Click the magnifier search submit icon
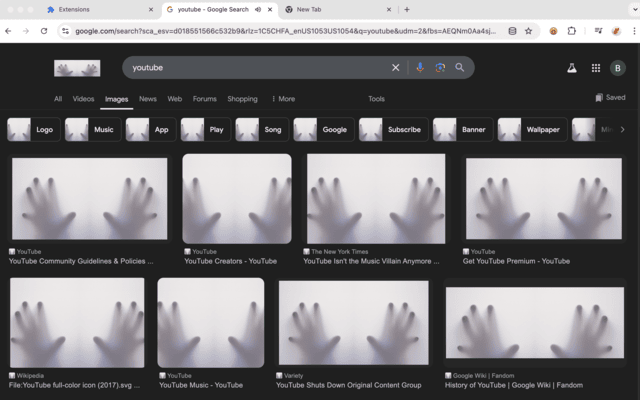This screenshot has height=400, width=640. [460, 68]
